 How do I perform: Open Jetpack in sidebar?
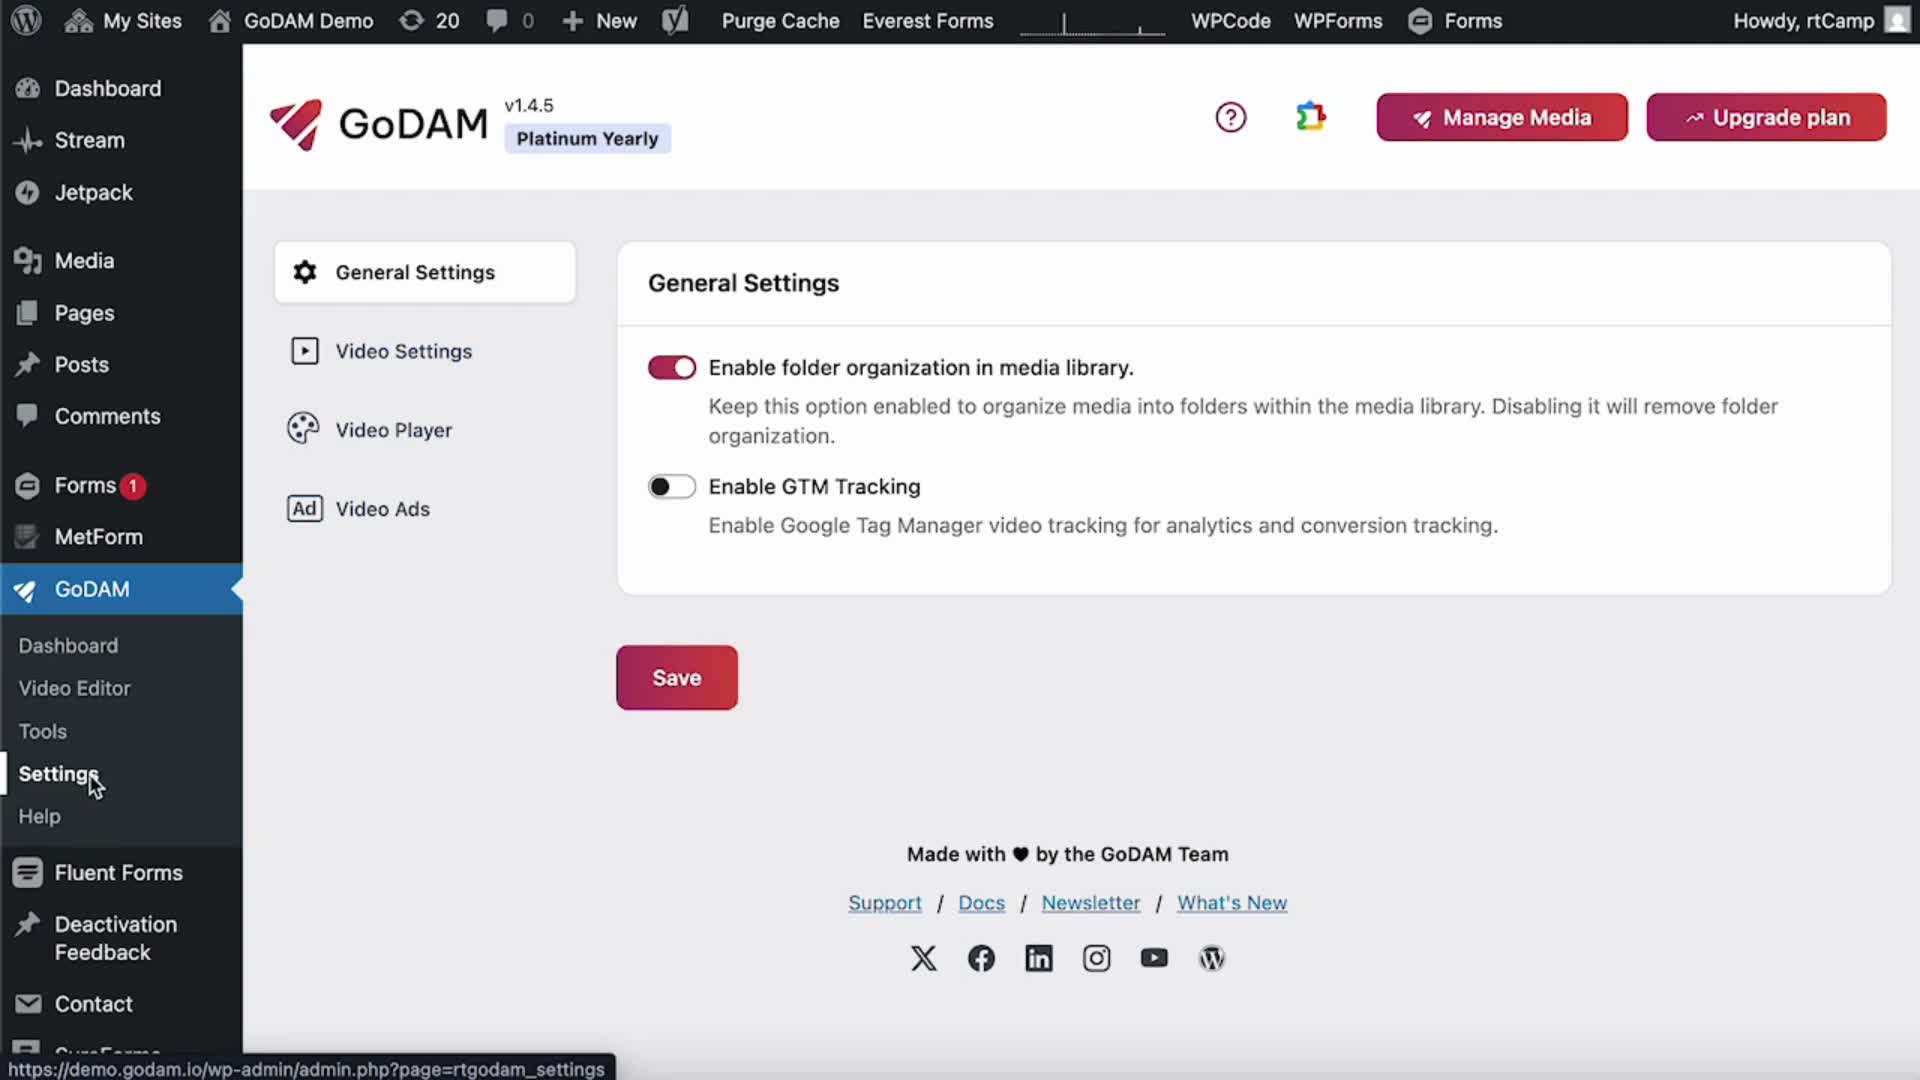[93, 192]
